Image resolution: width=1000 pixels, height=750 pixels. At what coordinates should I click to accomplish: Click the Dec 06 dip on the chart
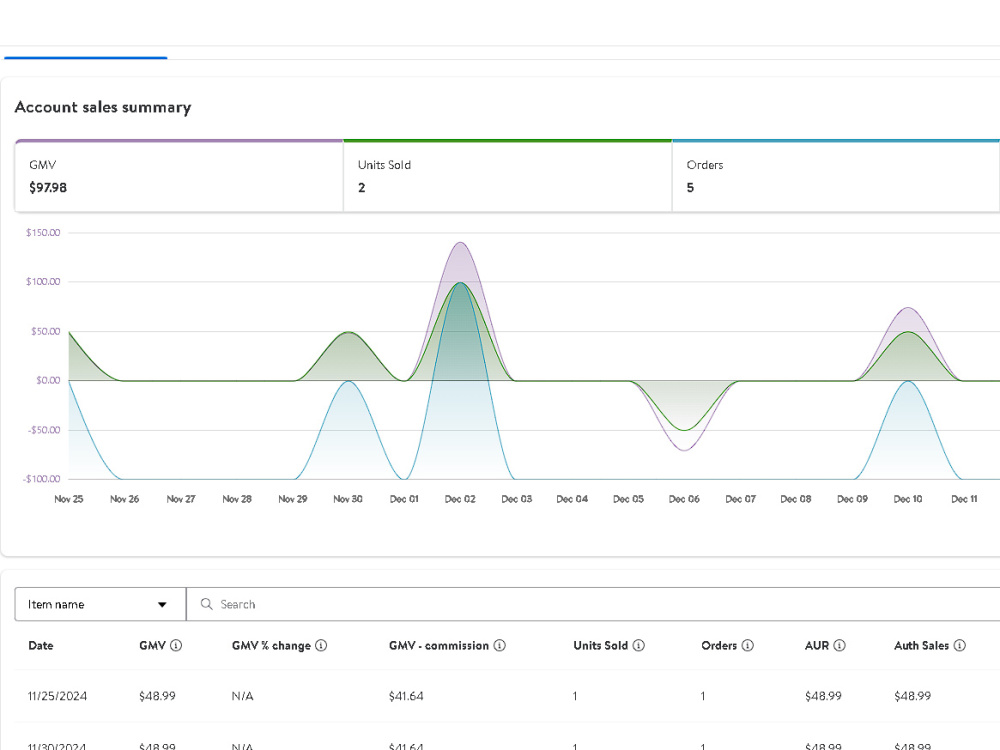684,450
